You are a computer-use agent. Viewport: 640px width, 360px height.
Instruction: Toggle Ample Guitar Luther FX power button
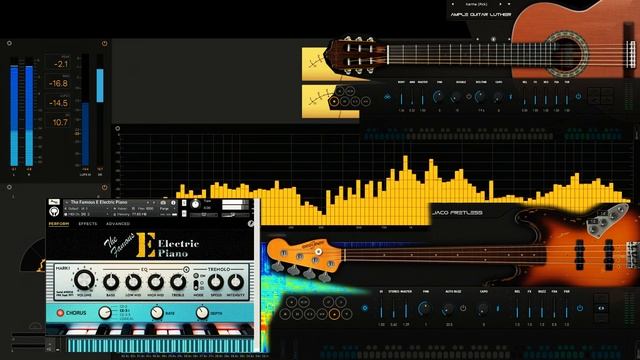(x=578, y=96)
